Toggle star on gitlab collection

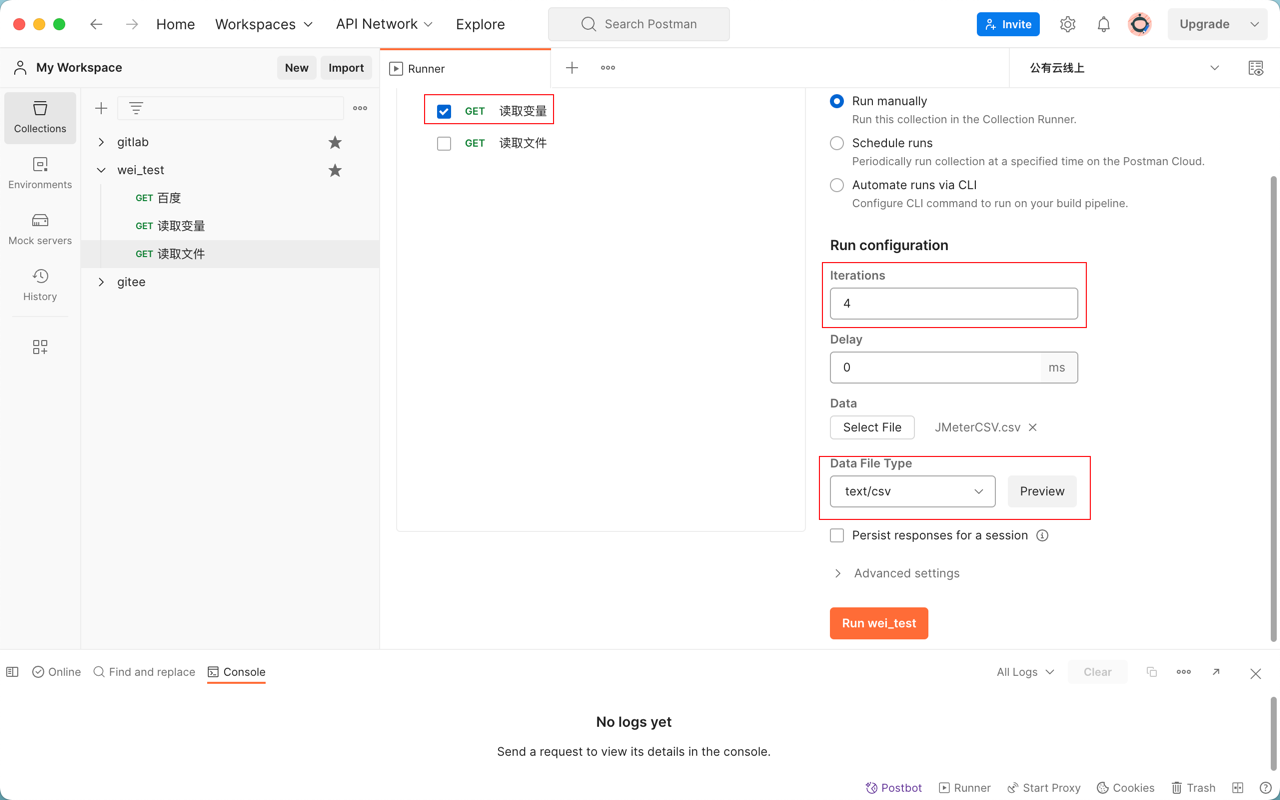point(335,142)
